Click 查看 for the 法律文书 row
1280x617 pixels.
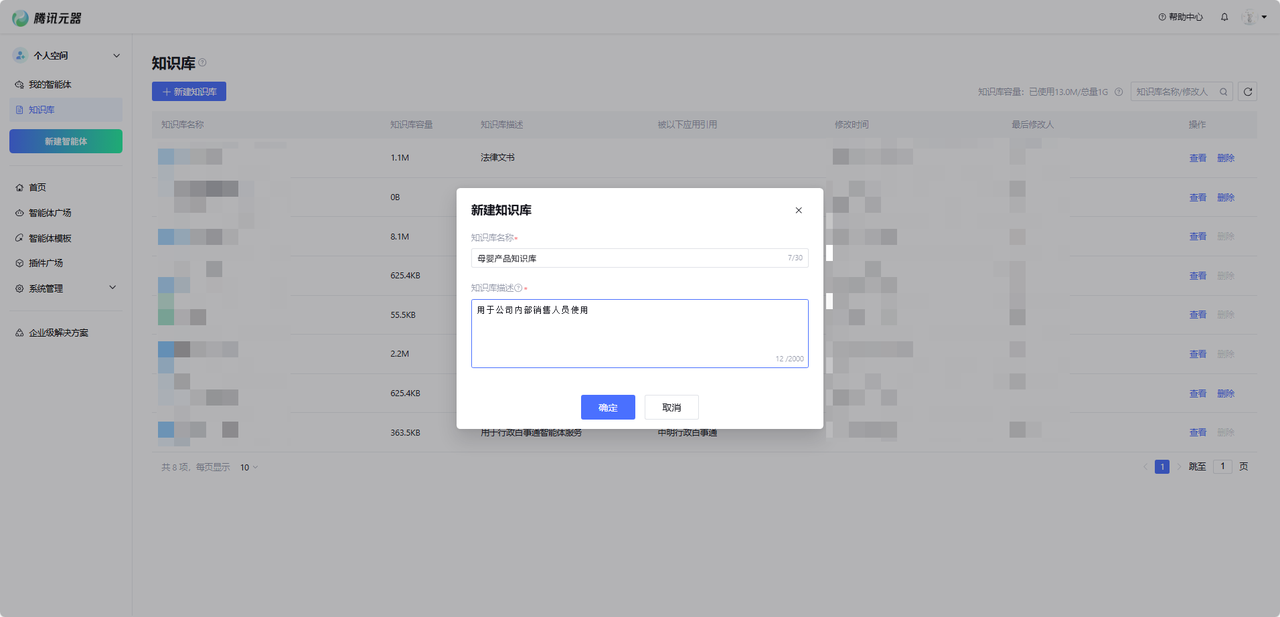click(x=1198, y=158)
